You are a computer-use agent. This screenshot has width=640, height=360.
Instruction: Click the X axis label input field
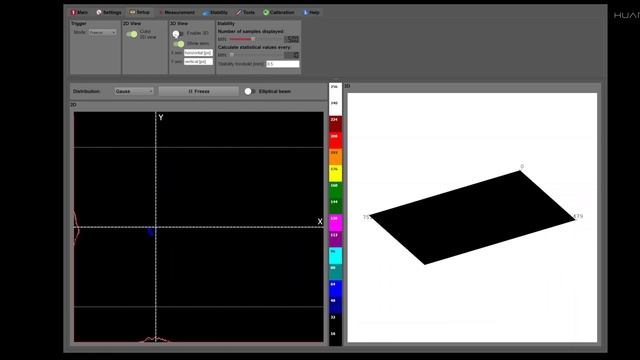click(198, 53)
